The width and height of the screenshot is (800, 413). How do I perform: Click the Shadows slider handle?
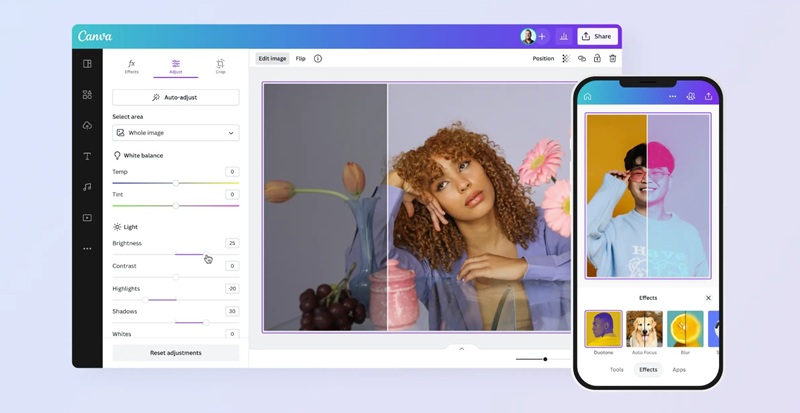206,323
